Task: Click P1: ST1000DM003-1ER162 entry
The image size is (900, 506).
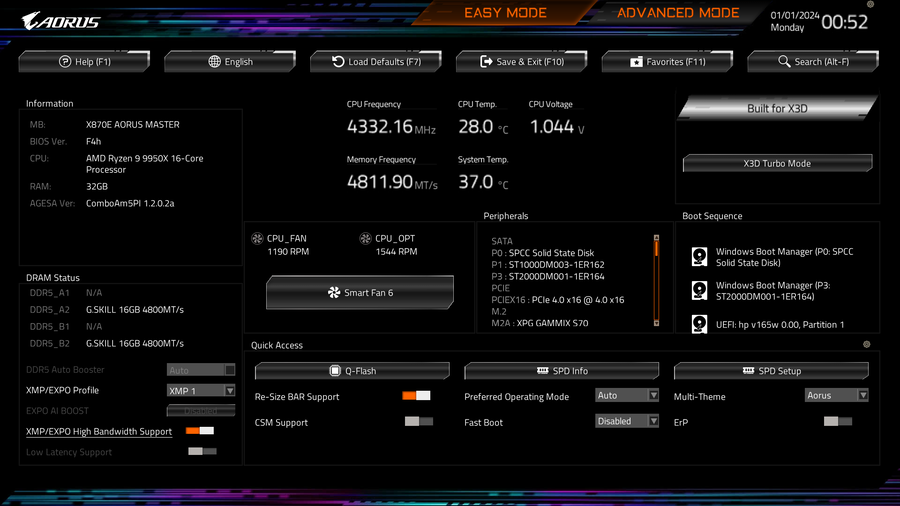Action: click(x=548, y=264)
